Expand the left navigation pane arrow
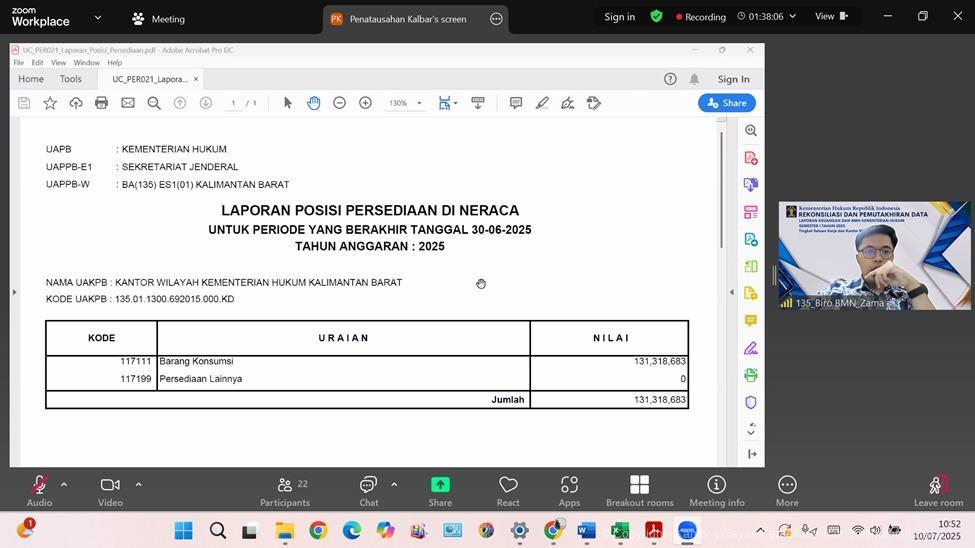Screen dimensions: 975x548 (x=14, y=292)
